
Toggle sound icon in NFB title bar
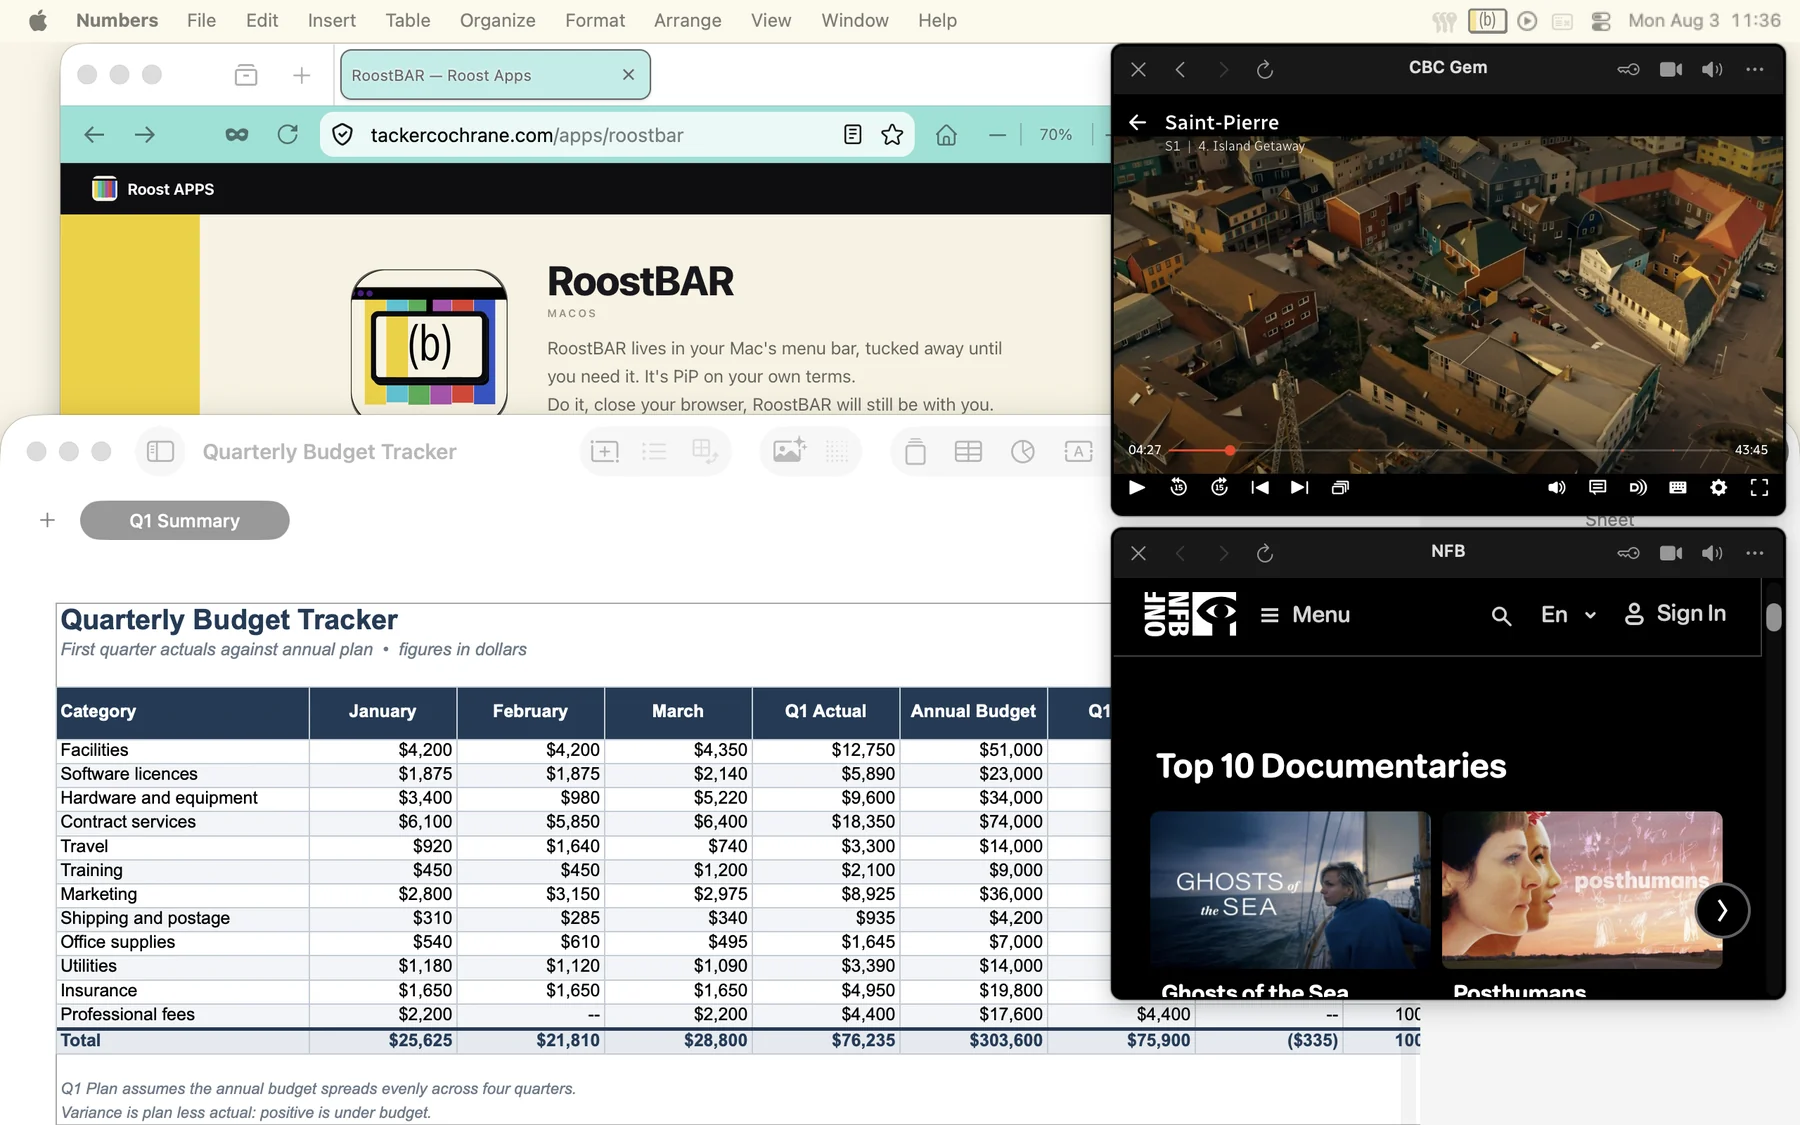(x=1712, y=553)
